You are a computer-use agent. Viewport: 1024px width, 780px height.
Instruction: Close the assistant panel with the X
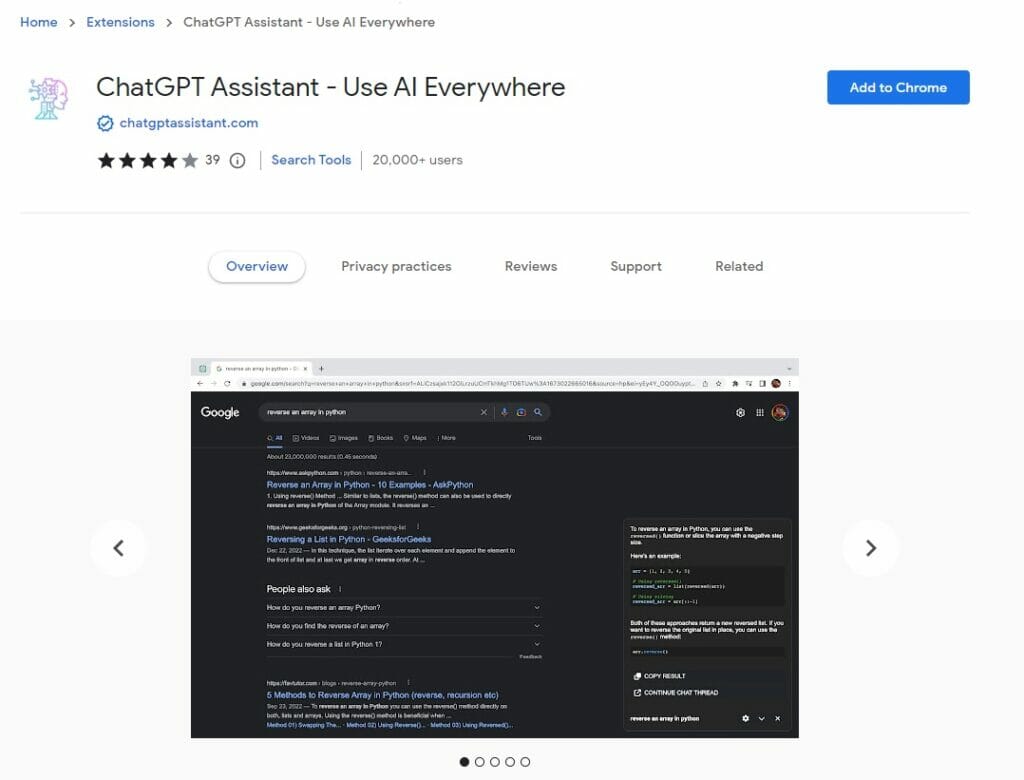click(x=777, y=719)
